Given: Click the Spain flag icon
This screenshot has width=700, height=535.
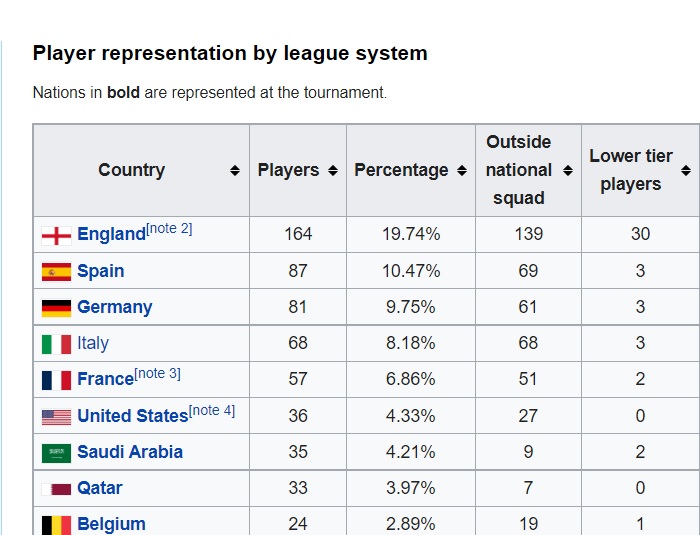Looking at the screenshot, I should coord(56,271).
